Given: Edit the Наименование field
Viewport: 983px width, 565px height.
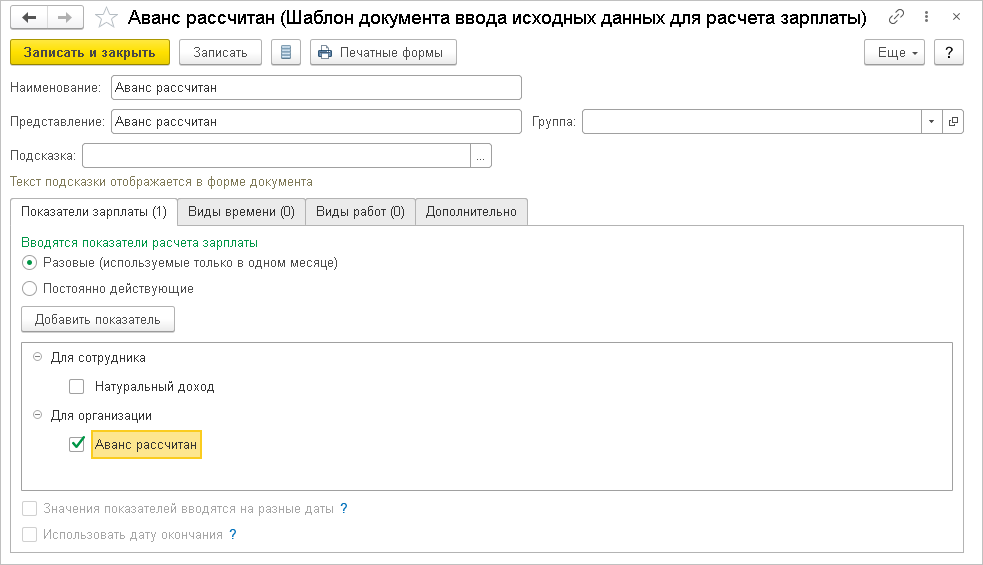Looking at the screenshot, I should pos(316,88).
